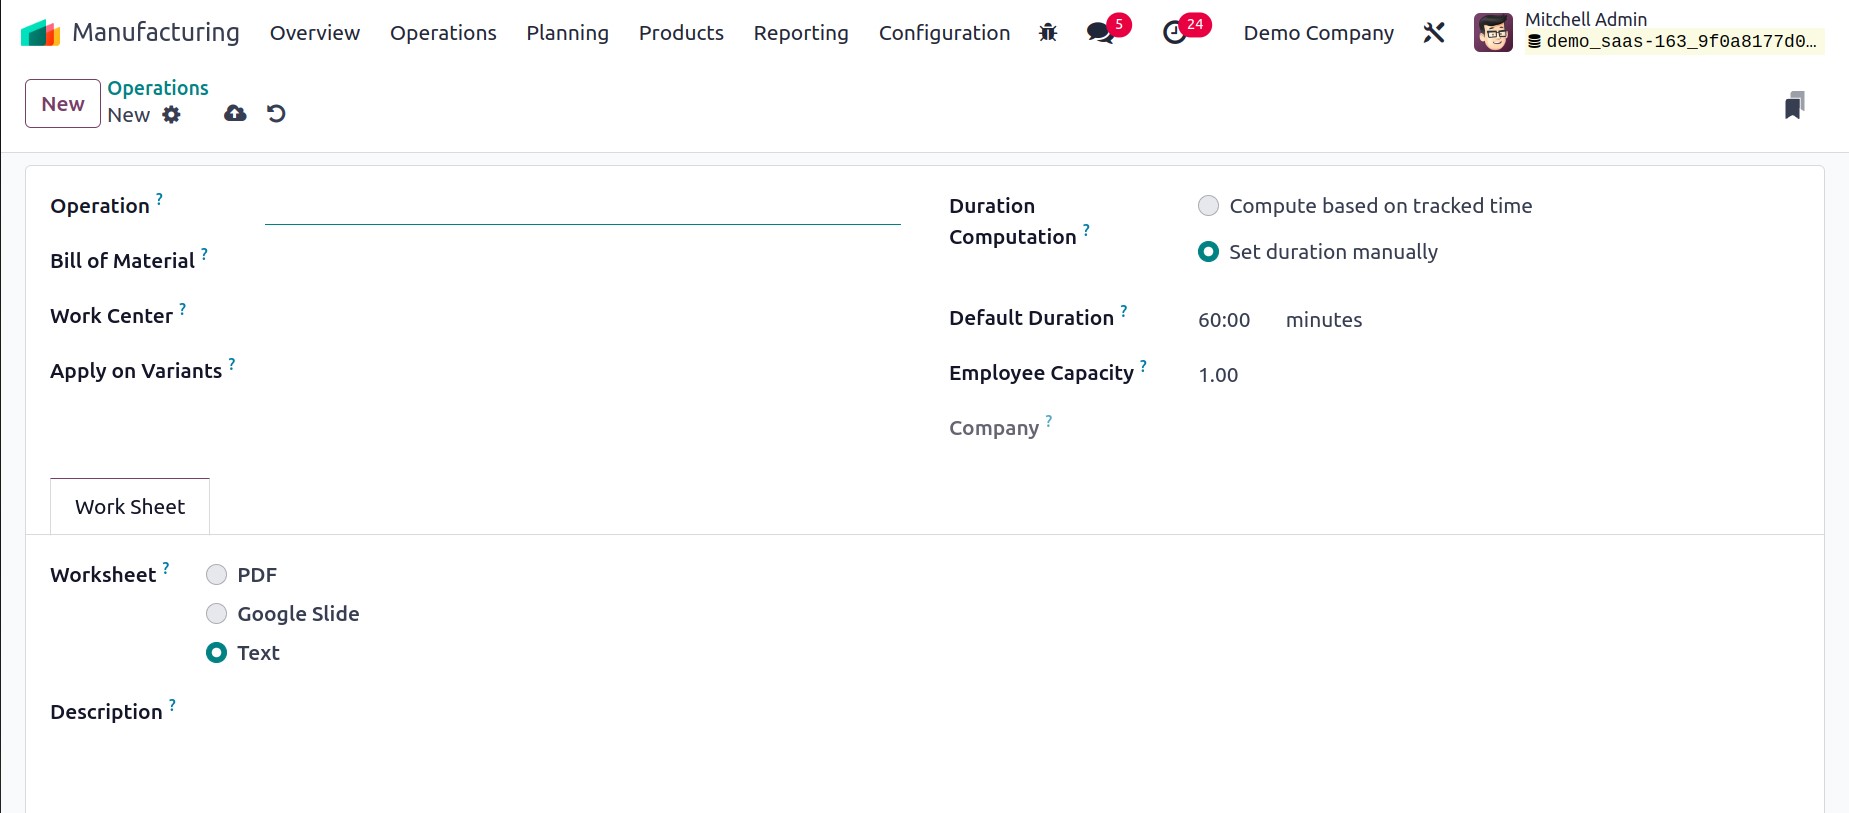Show the Work Center help question mark

point(182,309)
